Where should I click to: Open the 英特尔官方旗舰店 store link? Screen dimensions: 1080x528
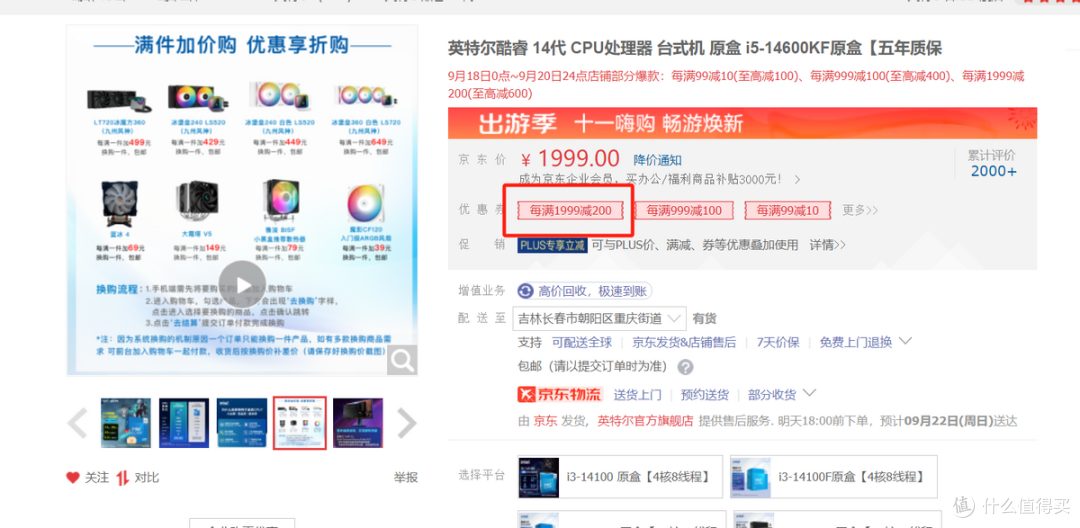coord(645,421)
